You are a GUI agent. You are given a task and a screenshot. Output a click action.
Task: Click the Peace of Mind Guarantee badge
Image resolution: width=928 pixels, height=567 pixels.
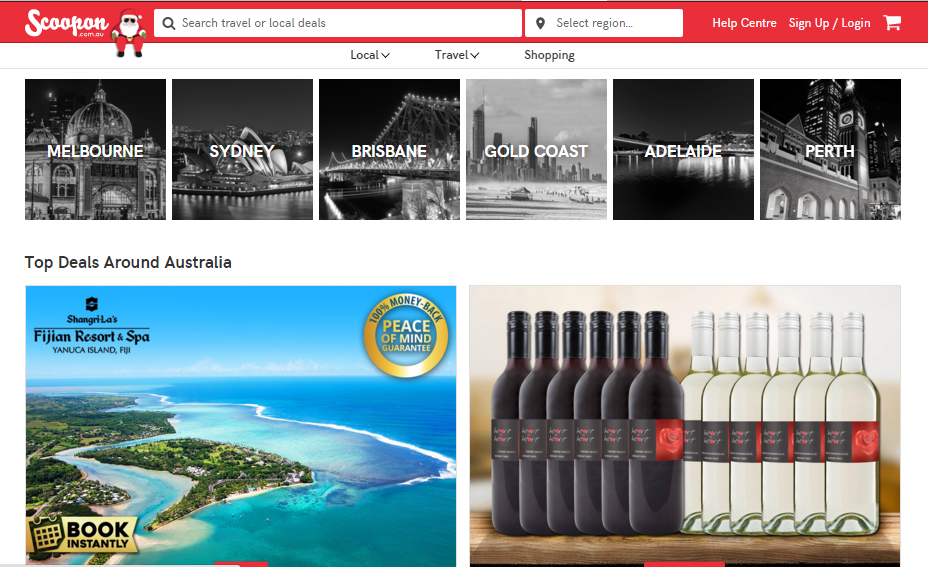[x=406, y=335]
